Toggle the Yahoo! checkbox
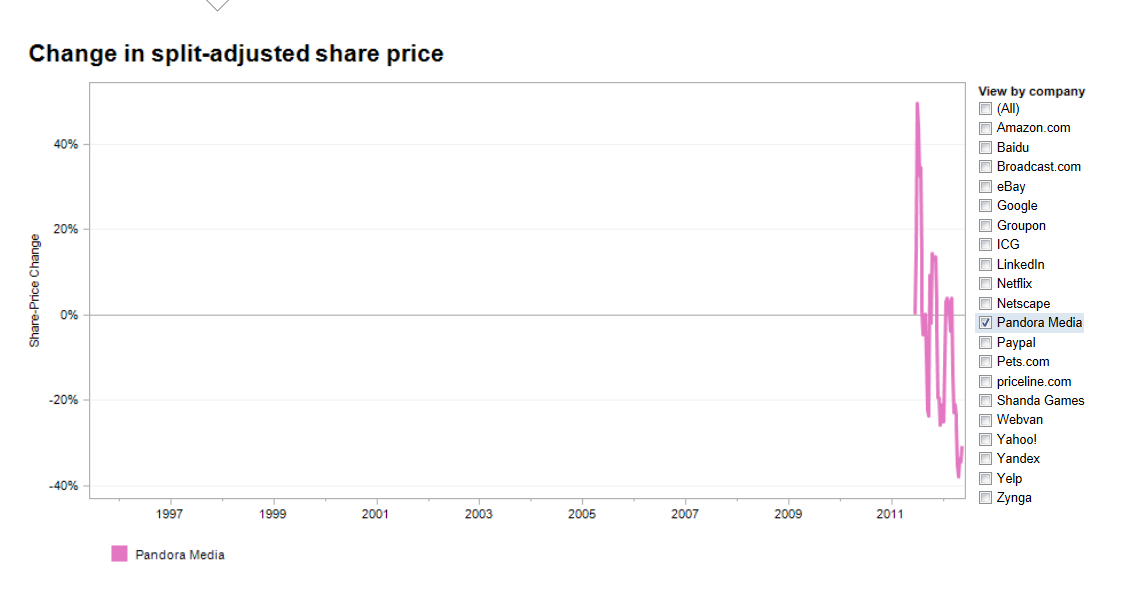 point(986,440)
